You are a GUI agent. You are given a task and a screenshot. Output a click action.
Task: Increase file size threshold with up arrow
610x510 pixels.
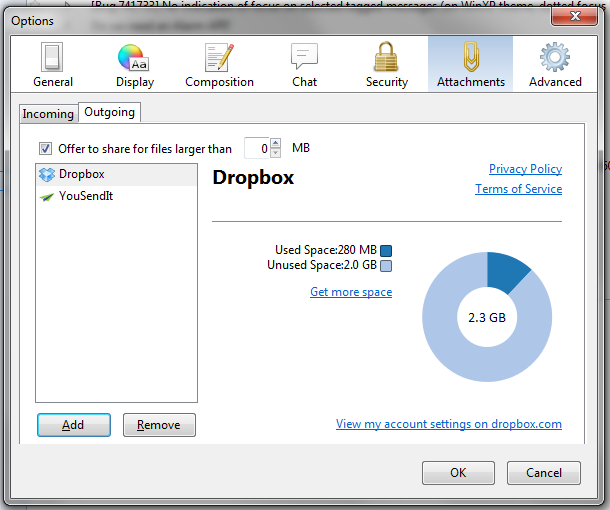click(276, 144)
